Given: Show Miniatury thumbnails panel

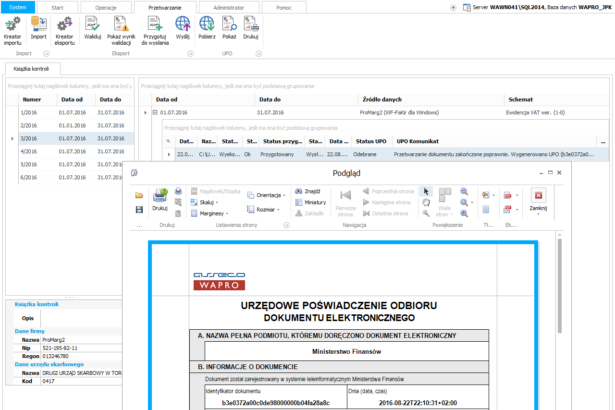Looking at the screenshot, I should 310,202.
